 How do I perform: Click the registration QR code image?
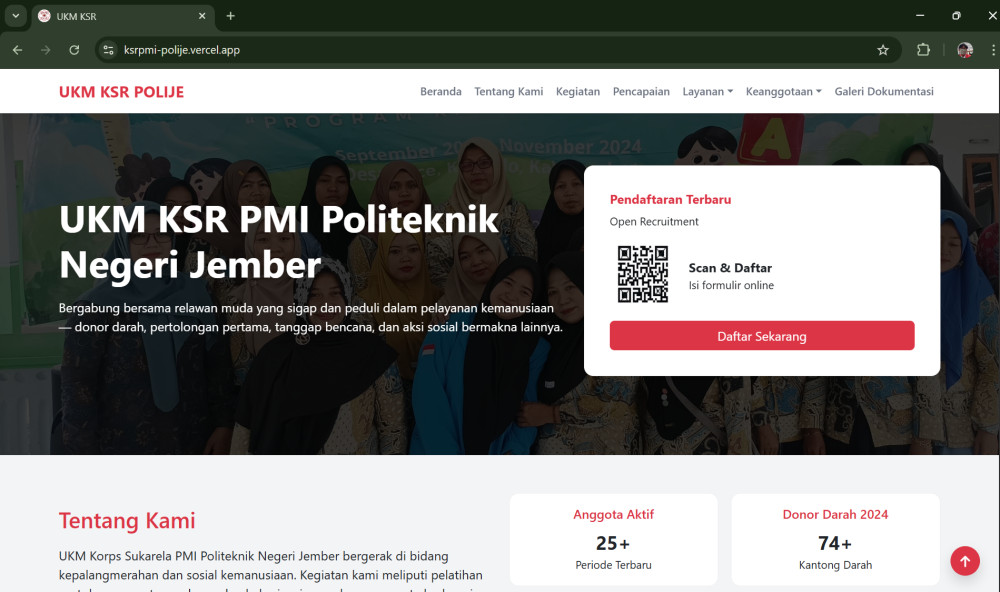[643, 274]
